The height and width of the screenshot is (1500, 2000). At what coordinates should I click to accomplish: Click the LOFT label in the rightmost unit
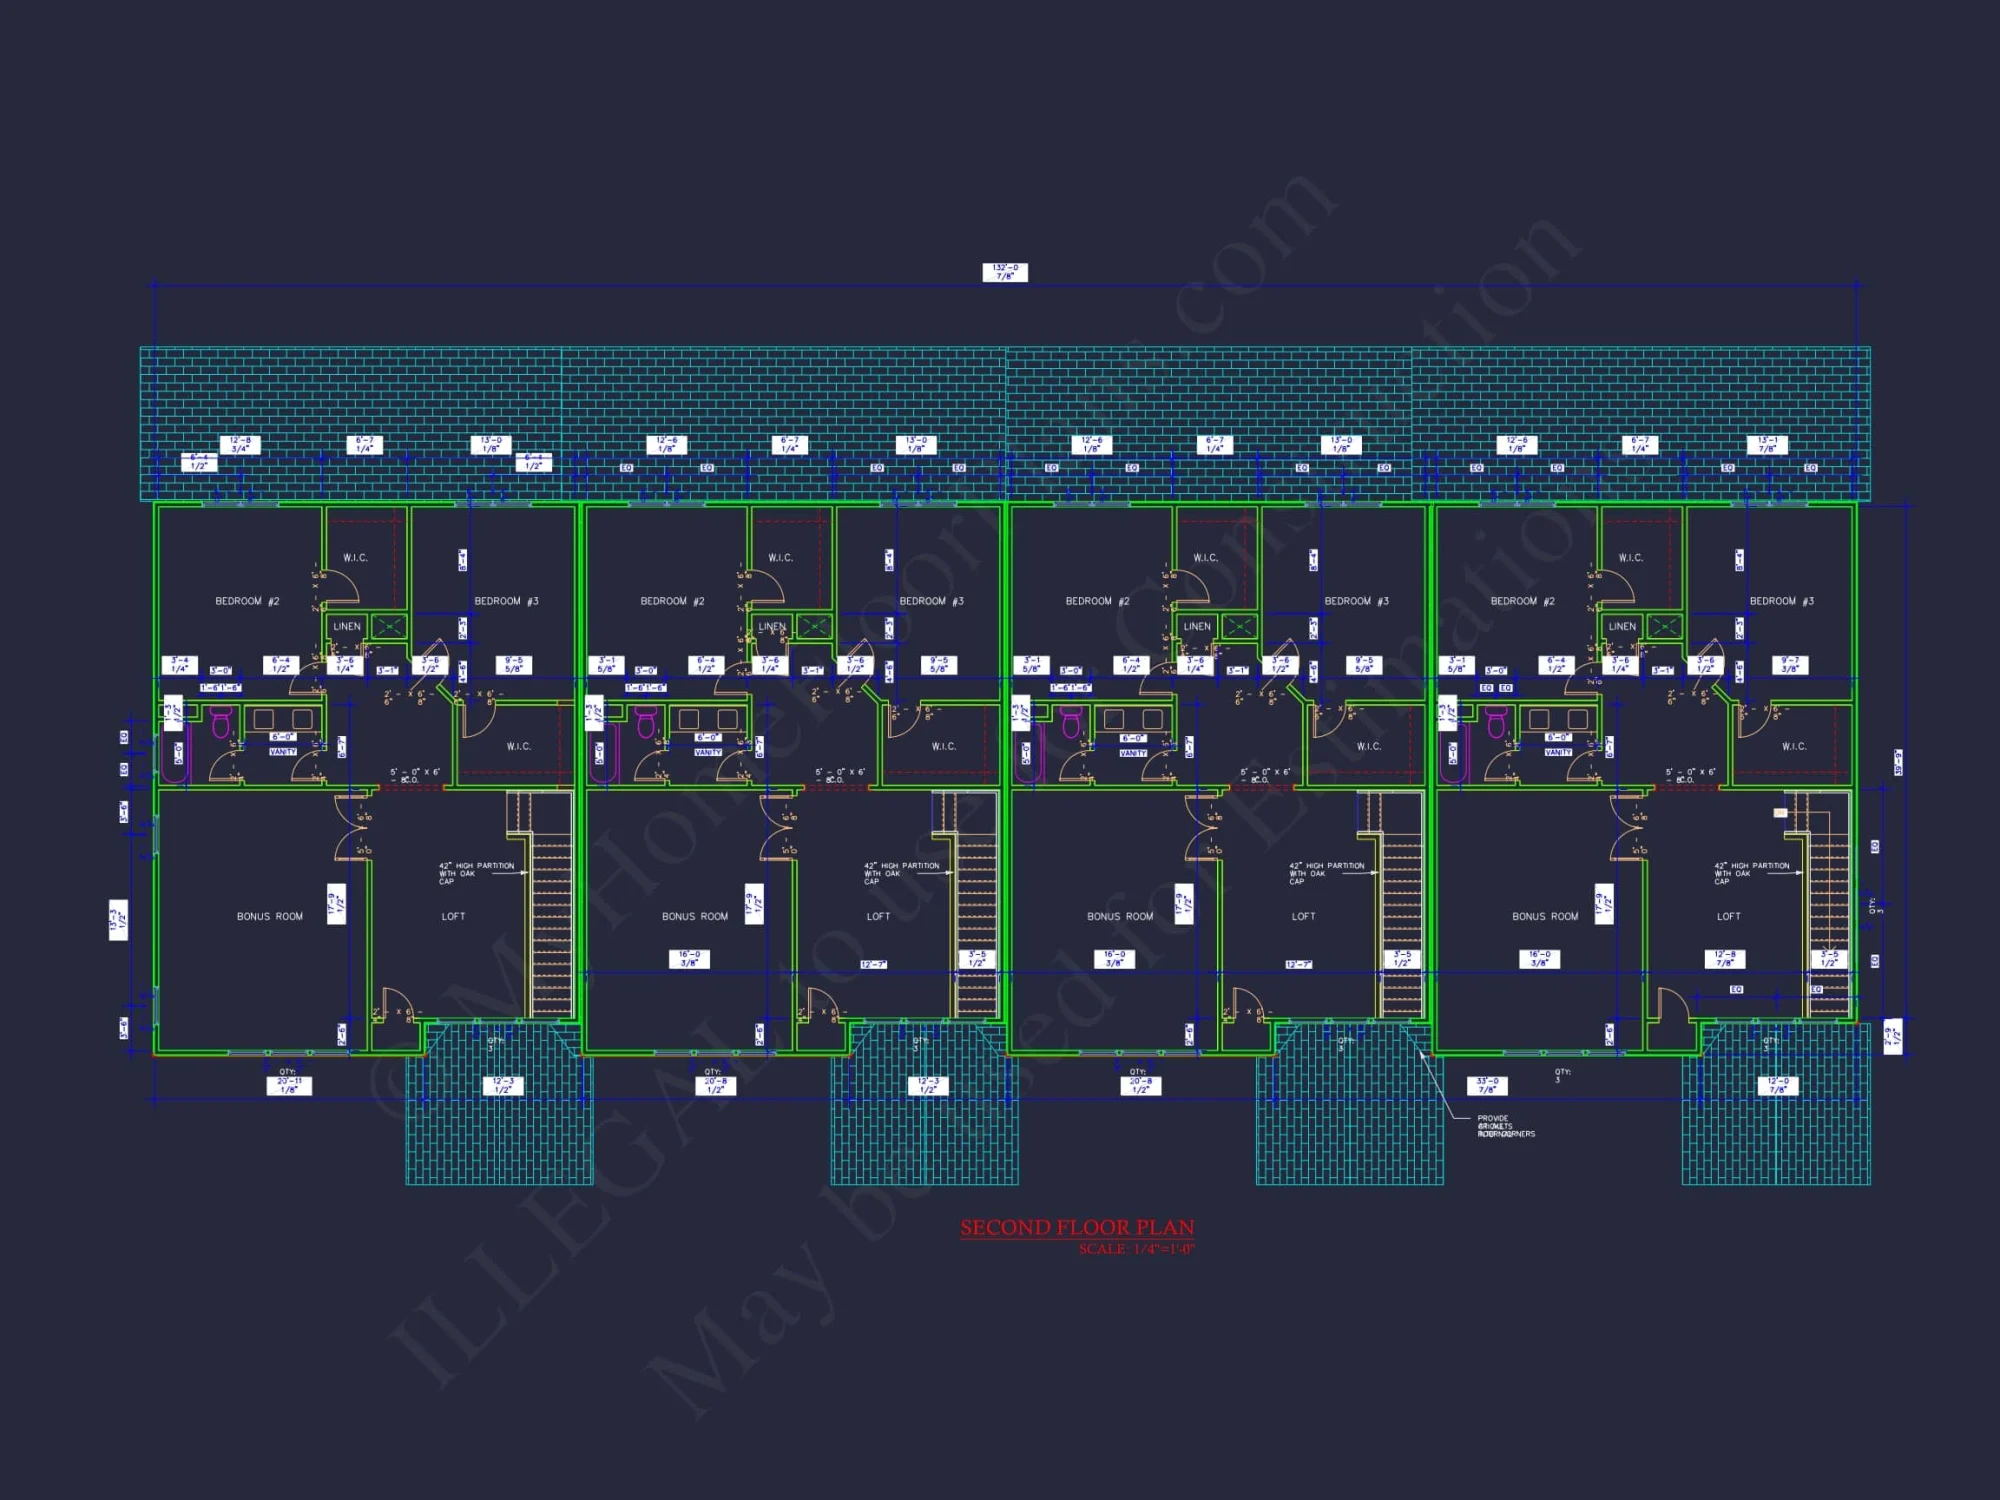click(1728, 916)
